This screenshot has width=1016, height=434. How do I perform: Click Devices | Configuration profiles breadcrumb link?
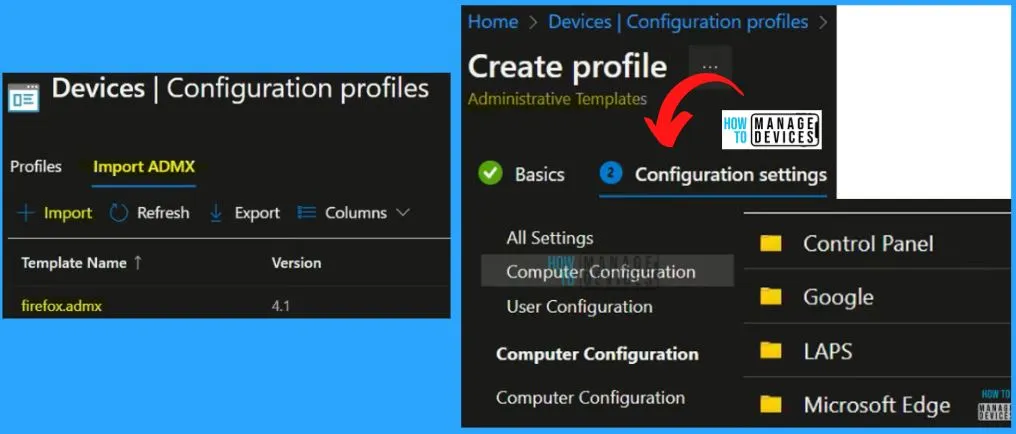coord(678,21)
